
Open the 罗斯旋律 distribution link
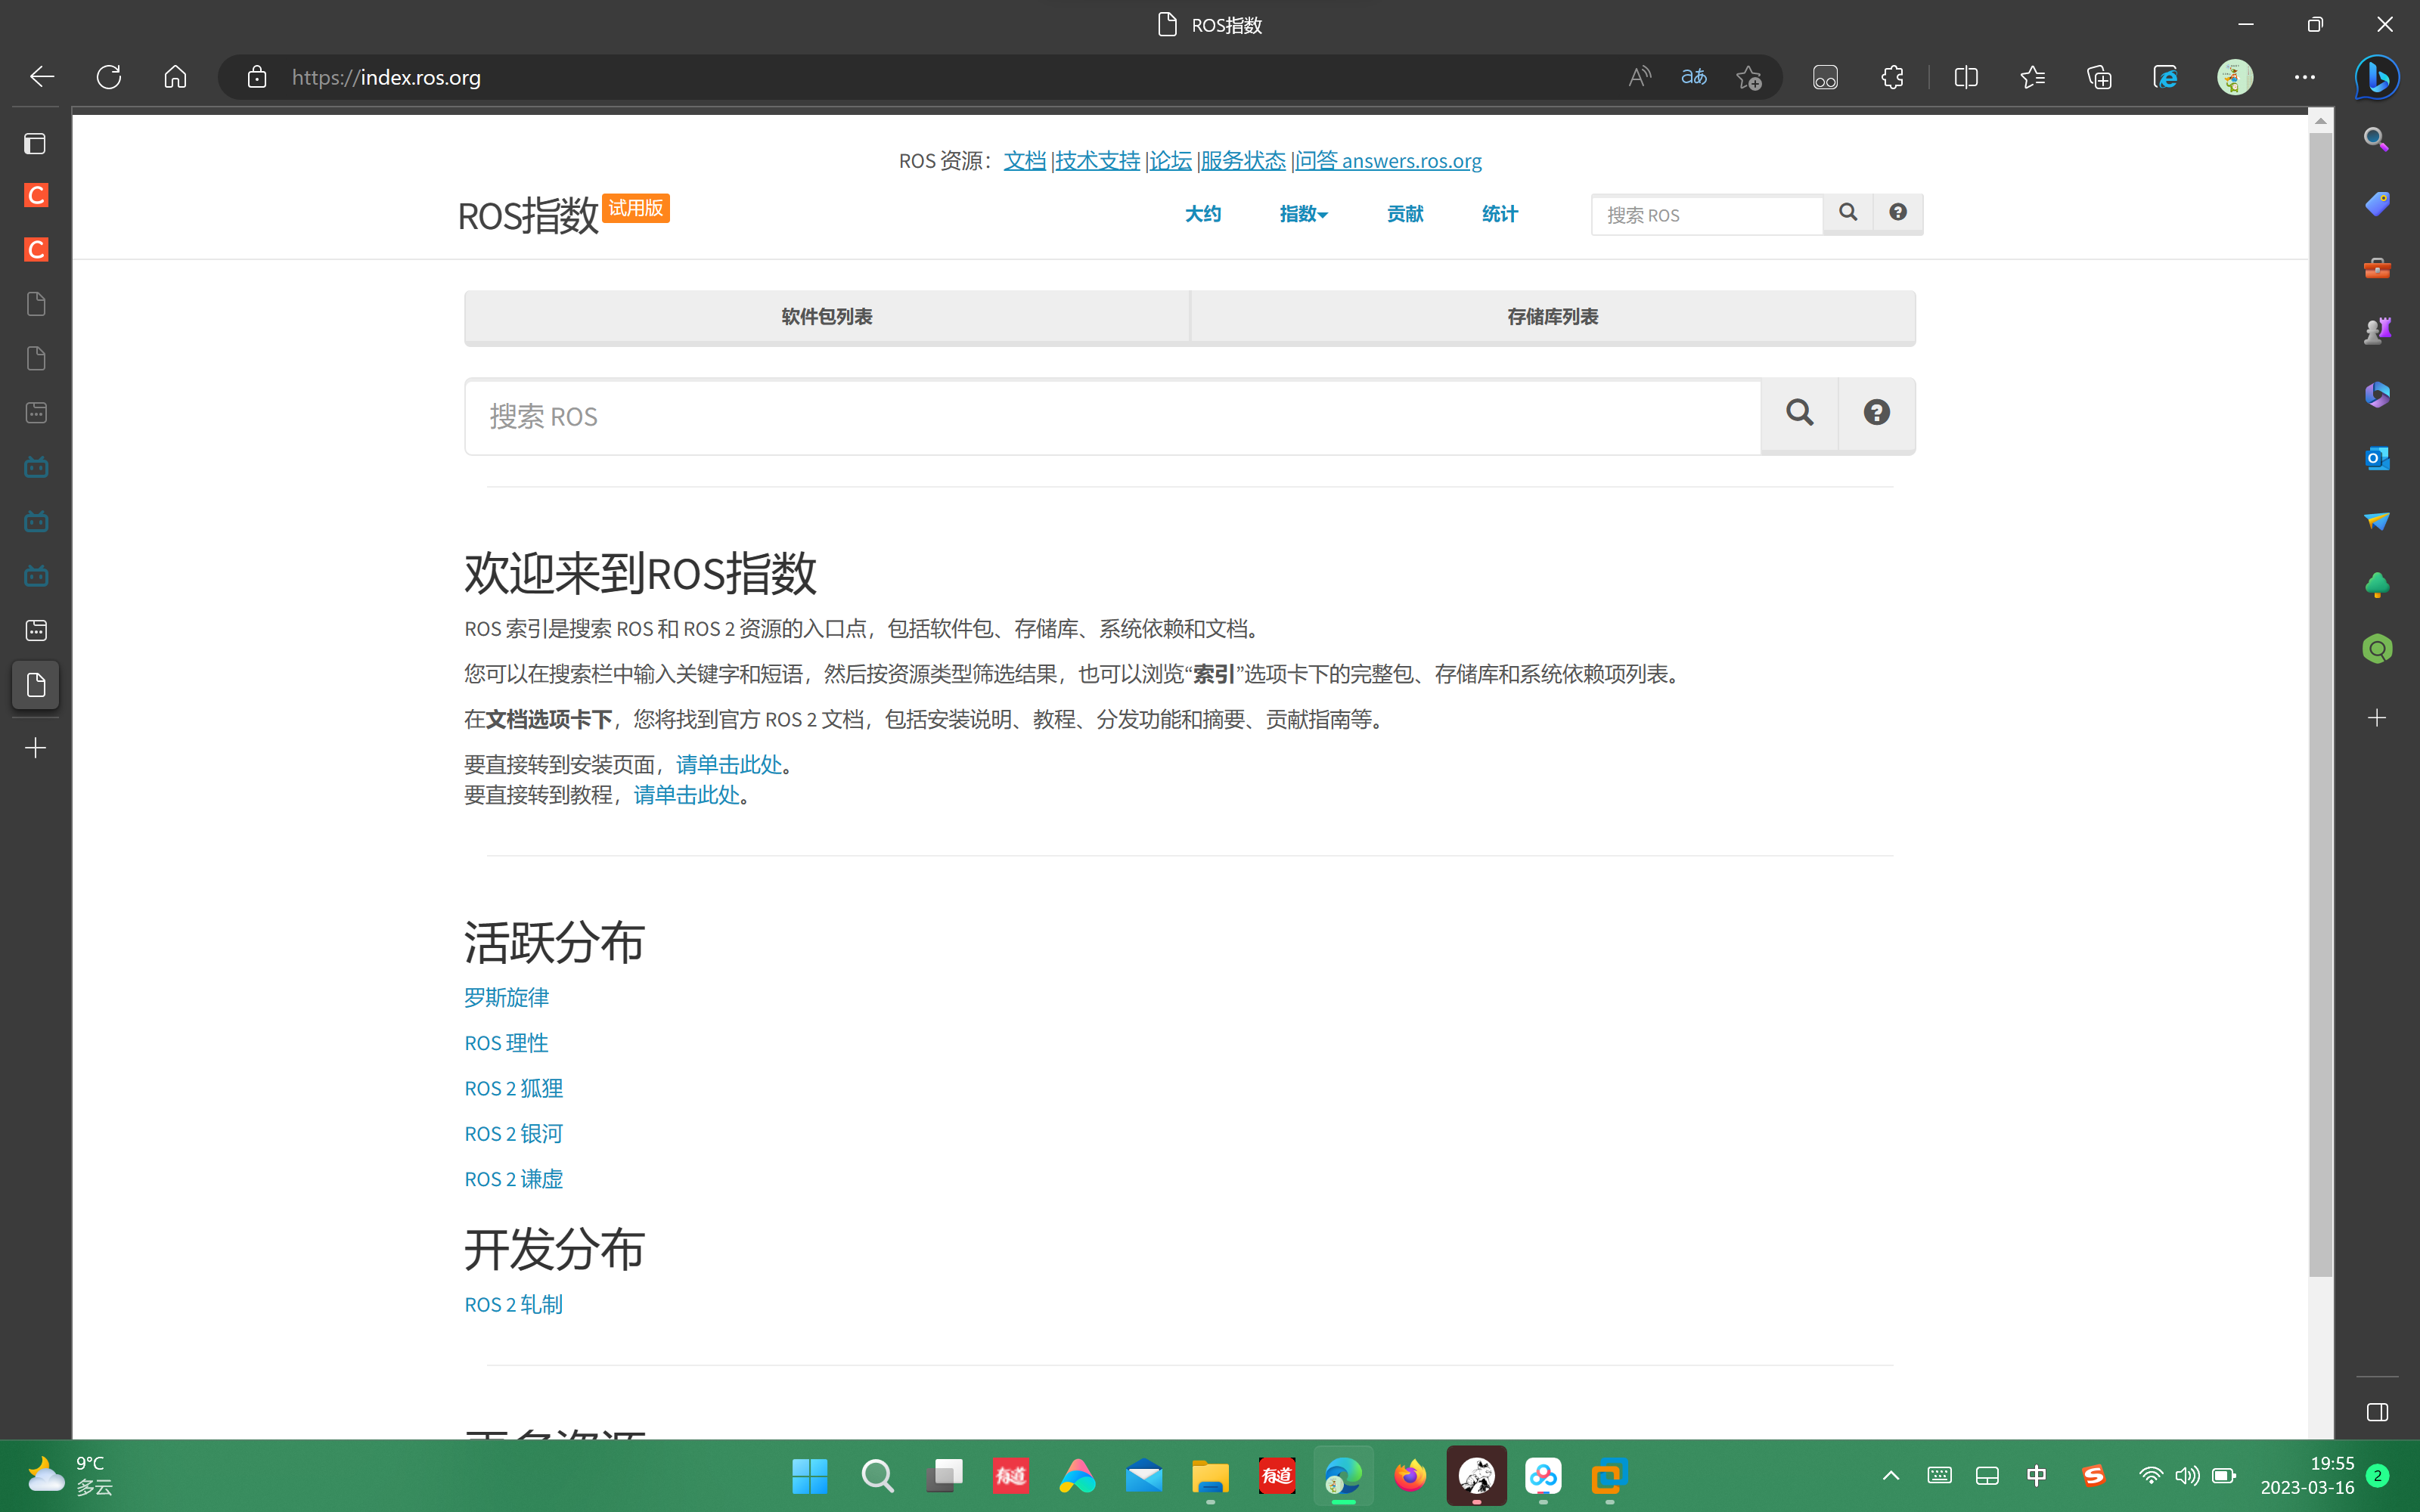click(x=507, y=997)
